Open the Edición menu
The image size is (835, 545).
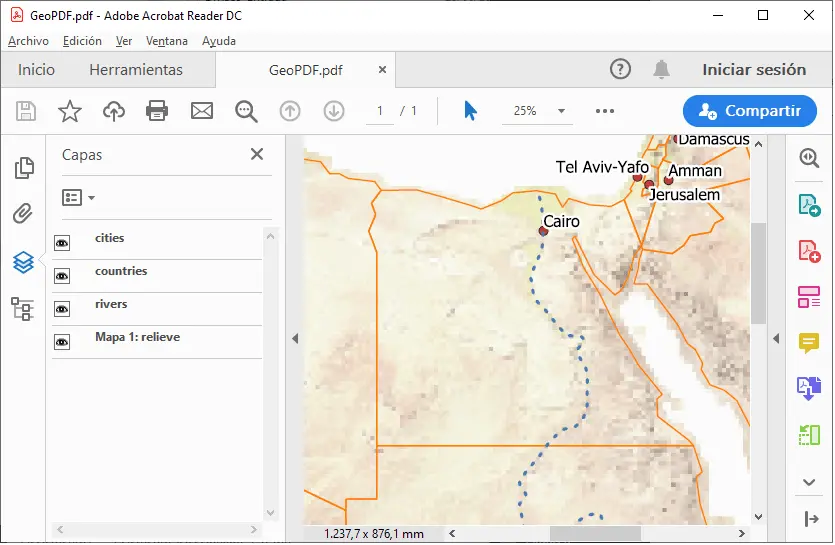click(82, 41)
